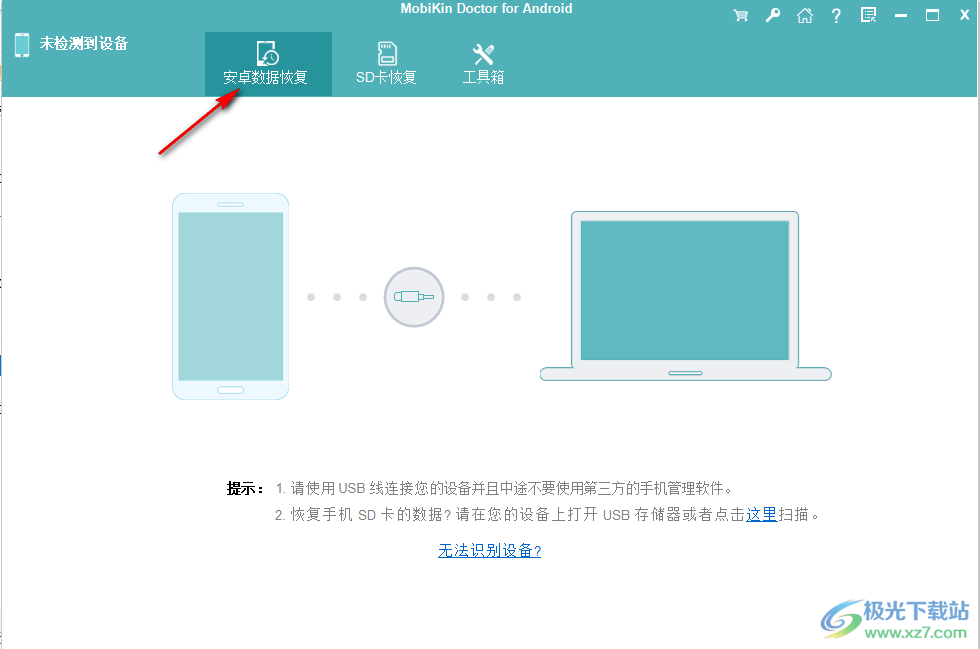980x649 pixels.
Task: Click the 这里 link to scan SD card
Action: 762,514
